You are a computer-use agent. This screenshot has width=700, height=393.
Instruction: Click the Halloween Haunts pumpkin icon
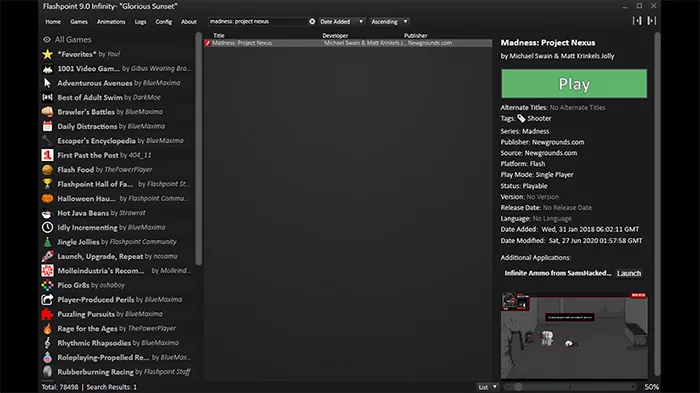click(x=47, y=198)
